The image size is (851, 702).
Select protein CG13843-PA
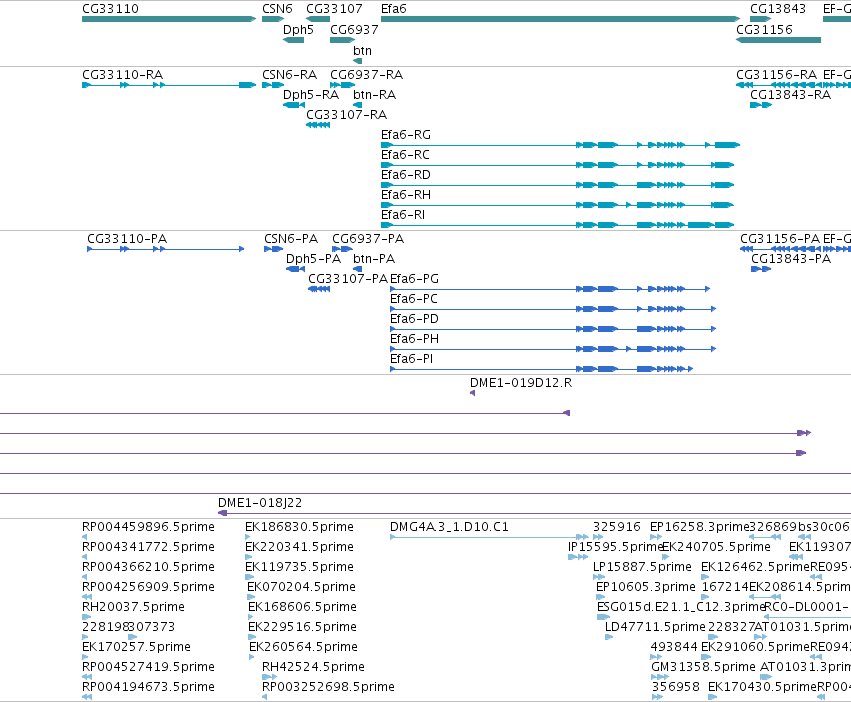(x=761, y=269)
